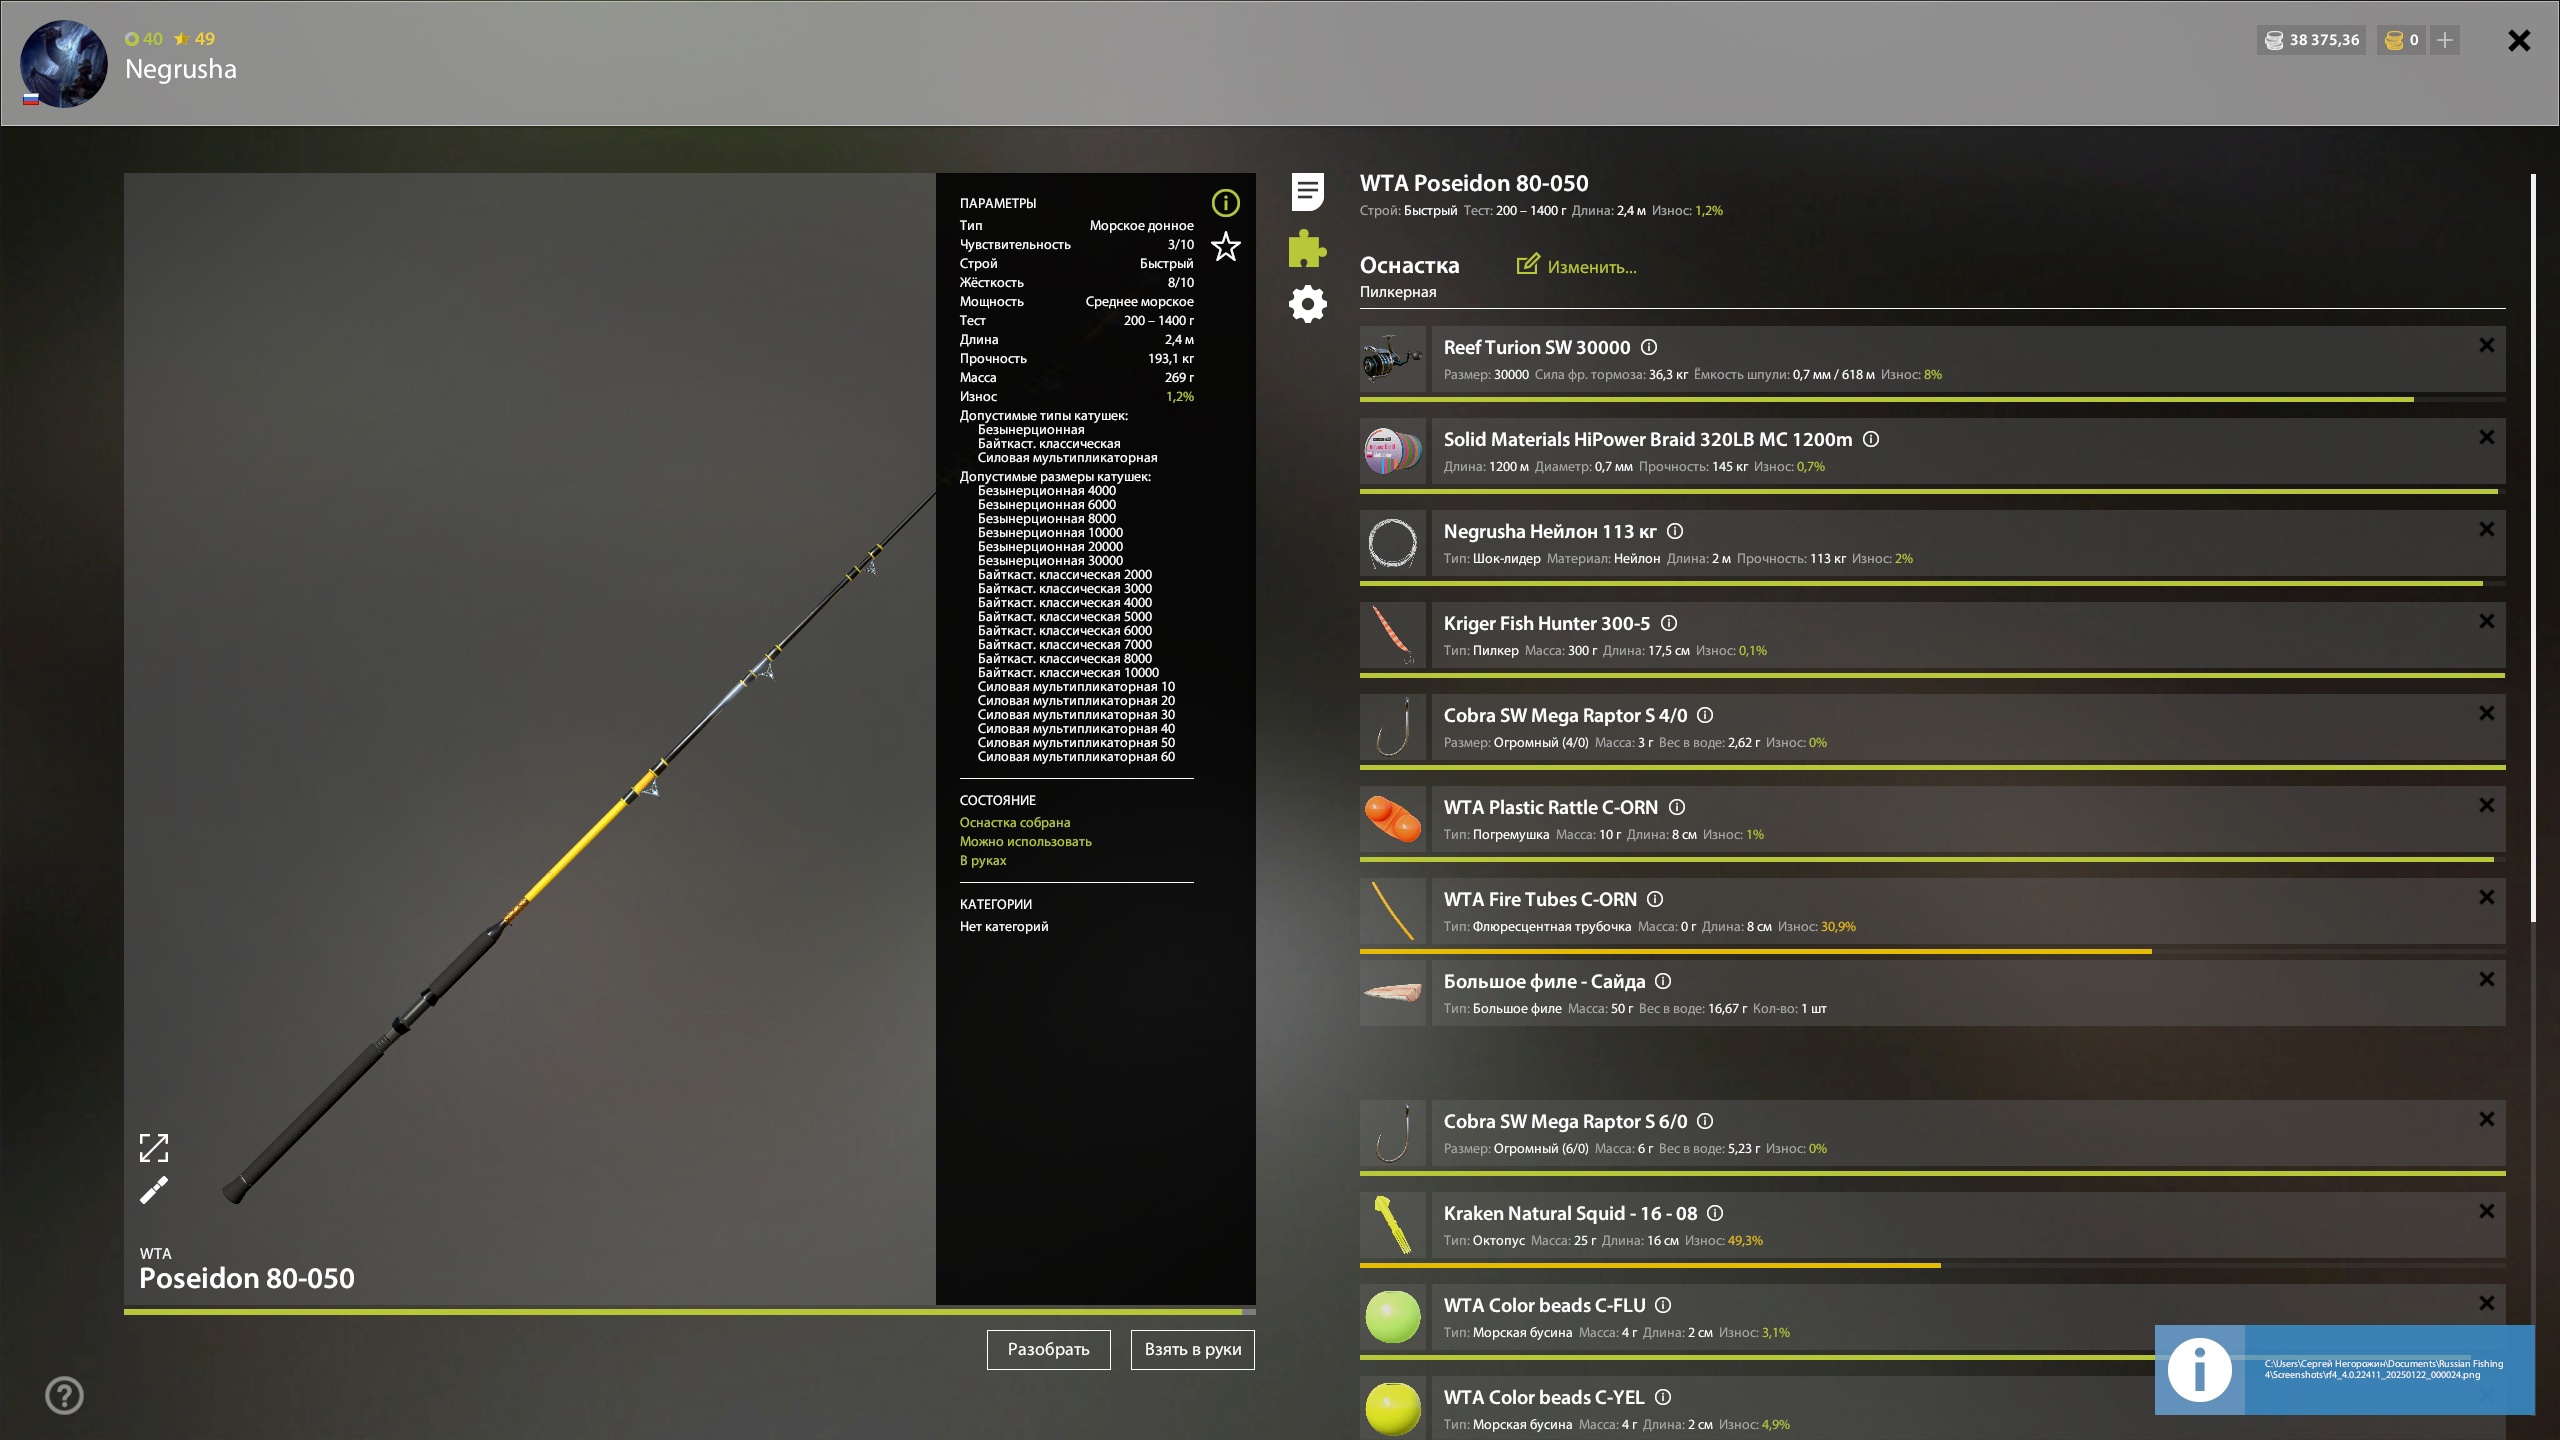Open info for WTA Fire Tubes C-ORN
The height and width of the screenshot is (1440, 2560).
1655,899
